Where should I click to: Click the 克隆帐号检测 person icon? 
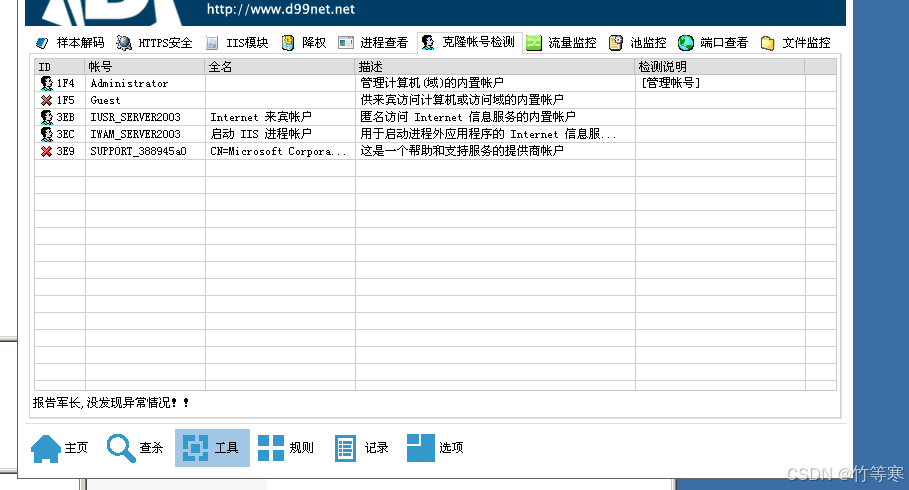428,42
